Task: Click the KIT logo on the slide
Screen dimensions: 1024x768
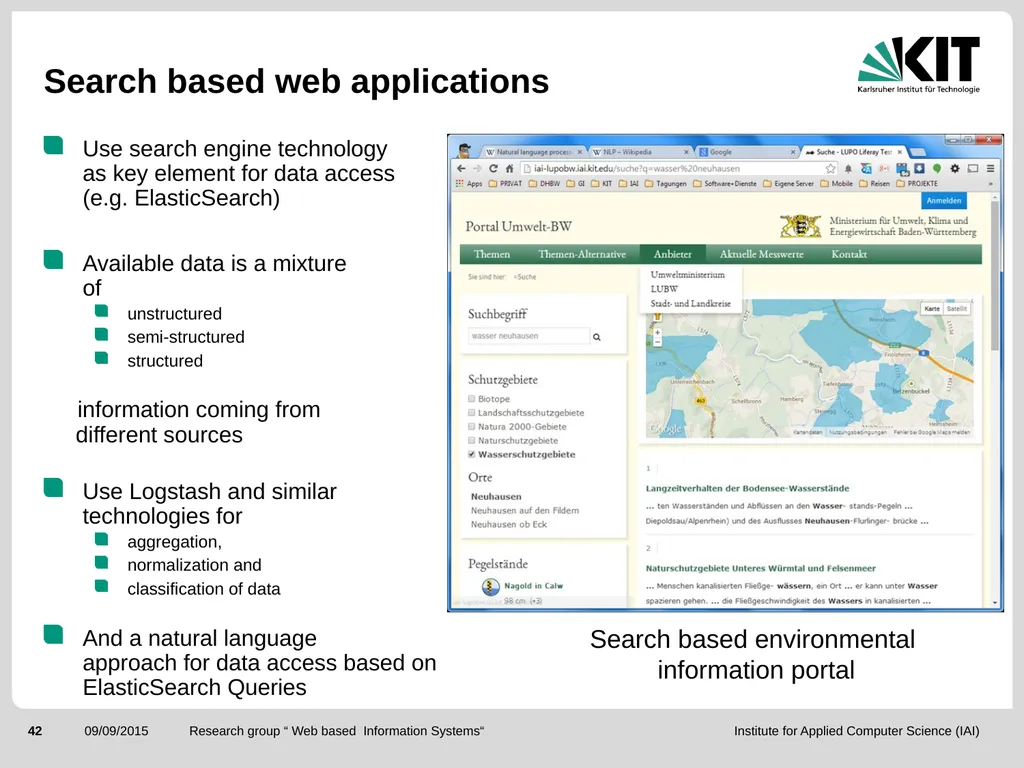Action: (x=918, y=65)
